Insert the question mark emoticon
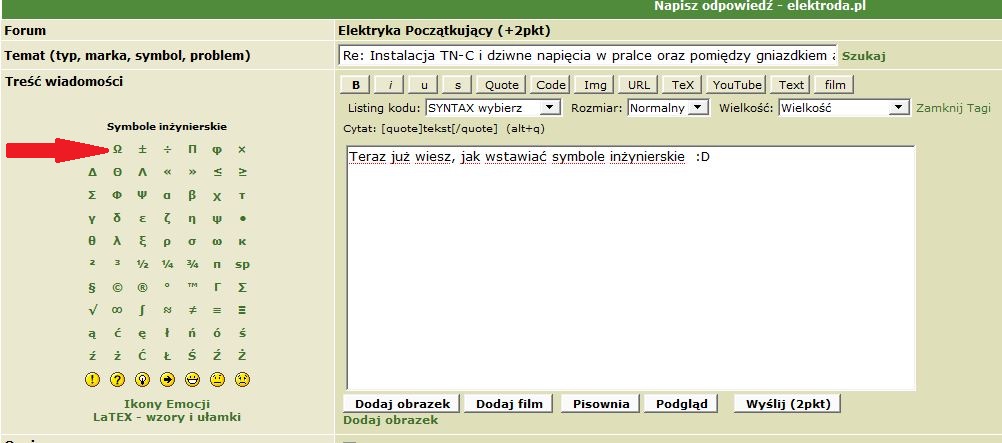 pos(117,380)
